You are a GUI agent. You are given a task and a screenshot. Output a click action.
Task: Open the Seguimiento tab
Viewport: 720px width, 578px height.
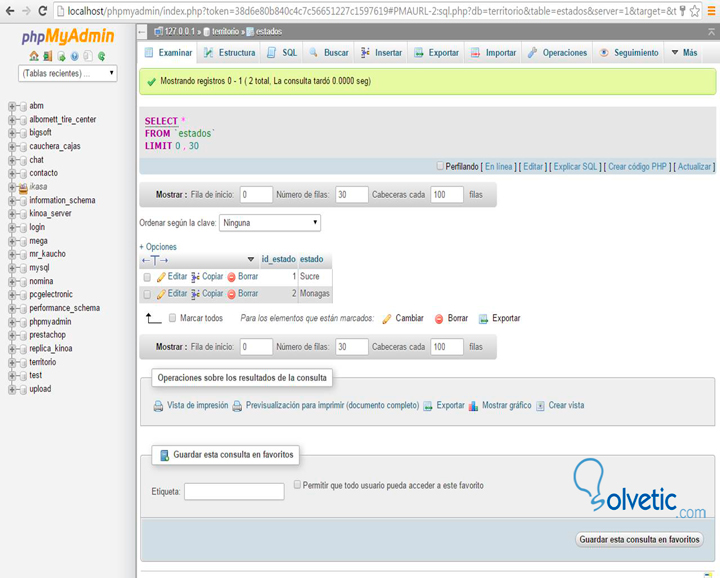(x=629, y=53)
